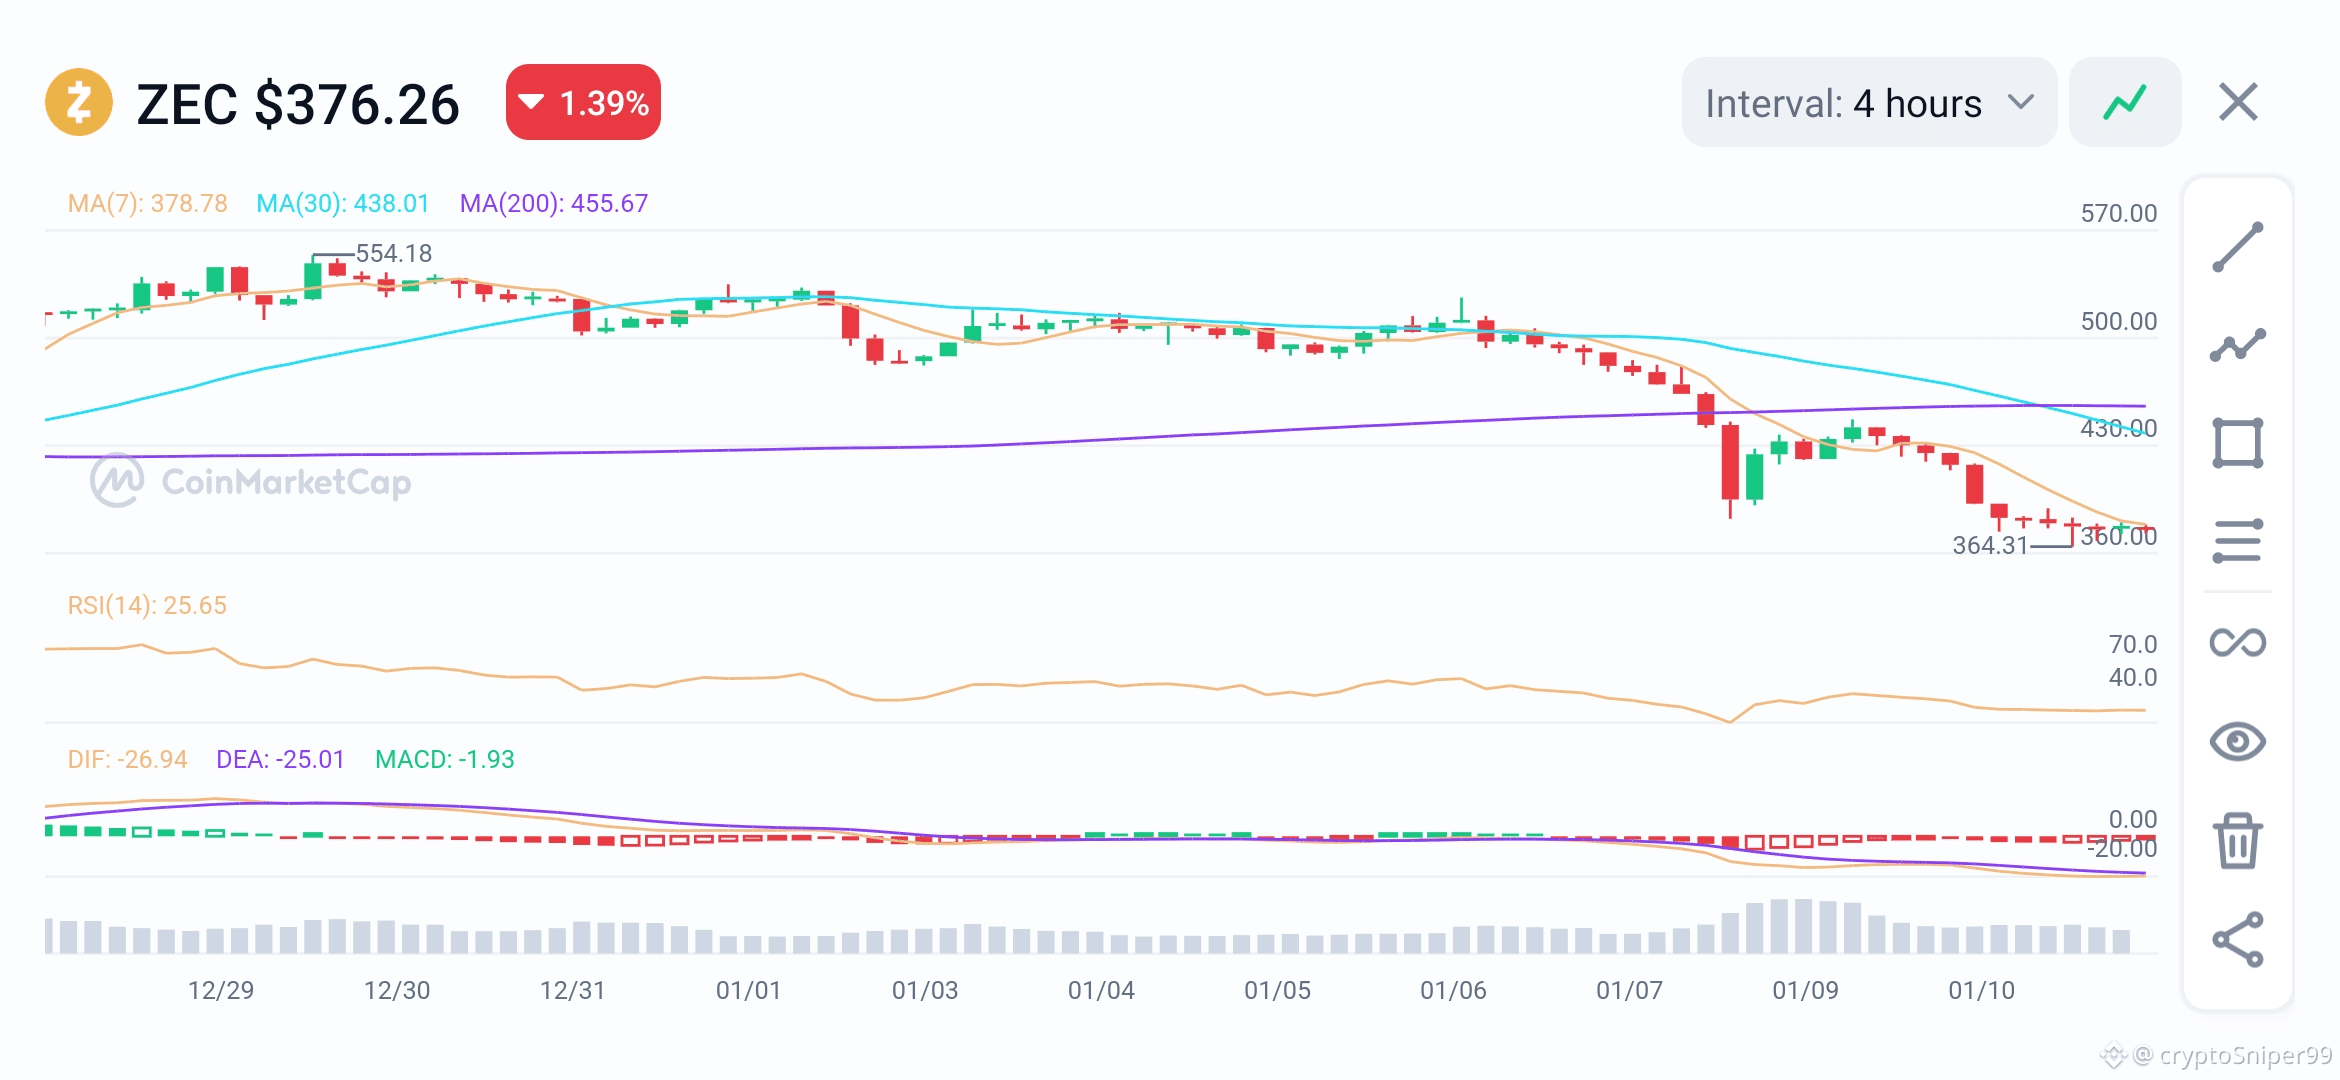
Task: Close the chart with the X button
Action: [x=2238, y=102]
